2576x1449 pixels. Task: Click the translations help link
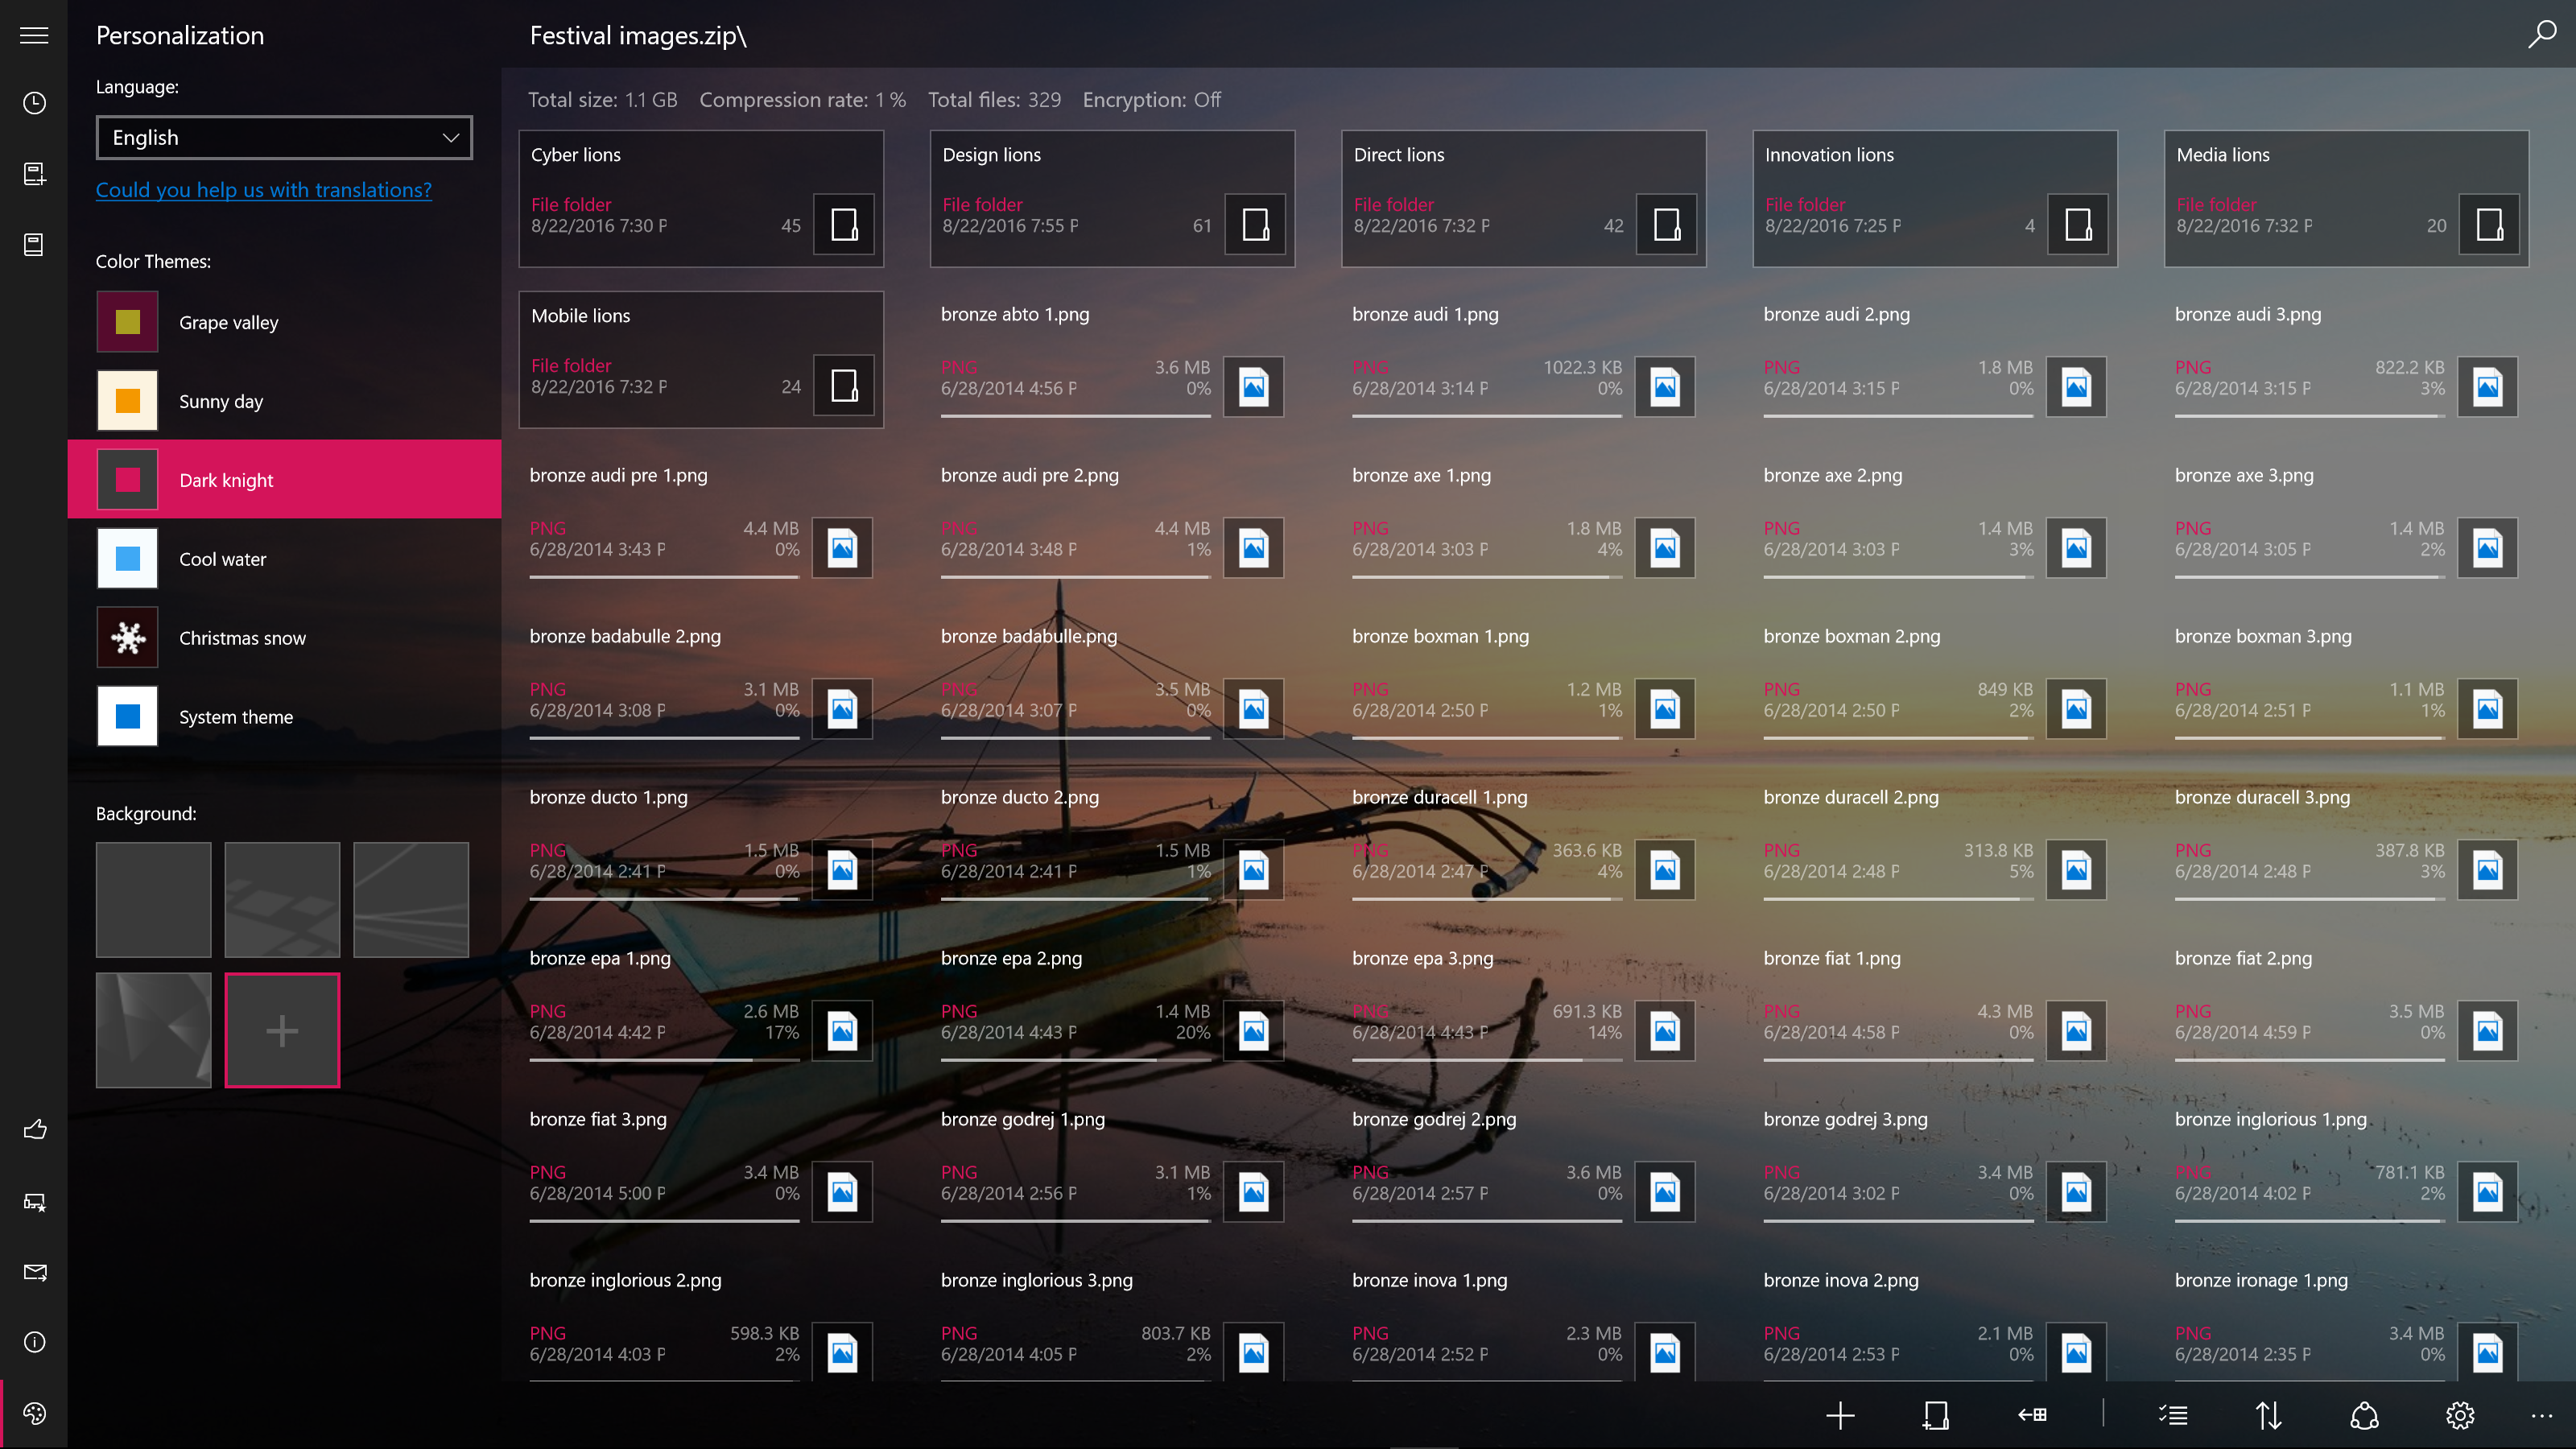(x=263, y=190)
